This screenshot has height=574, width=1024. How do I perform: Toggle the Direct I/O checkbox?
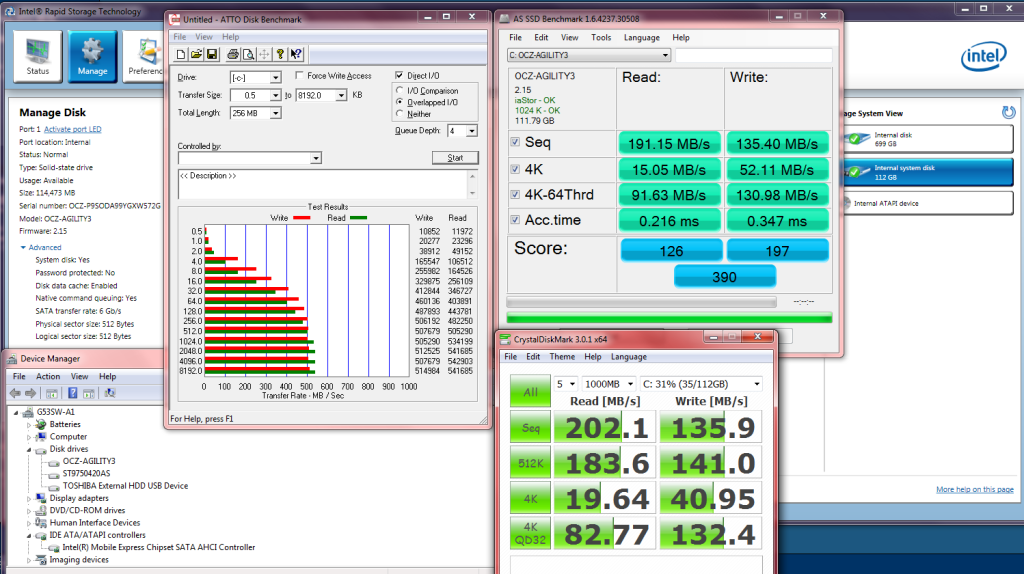click(x=399, y=76)
